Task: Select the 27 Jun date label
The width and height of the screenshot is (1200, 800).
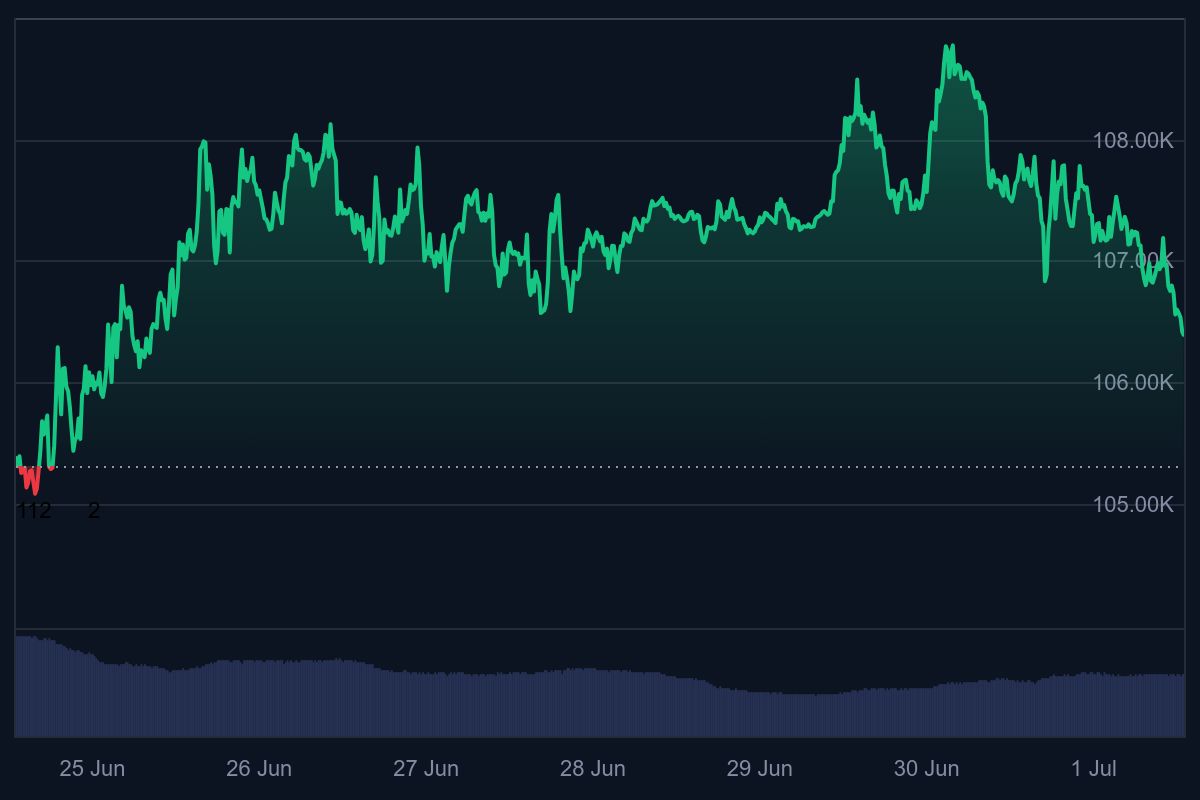Action: pos(426,768)
